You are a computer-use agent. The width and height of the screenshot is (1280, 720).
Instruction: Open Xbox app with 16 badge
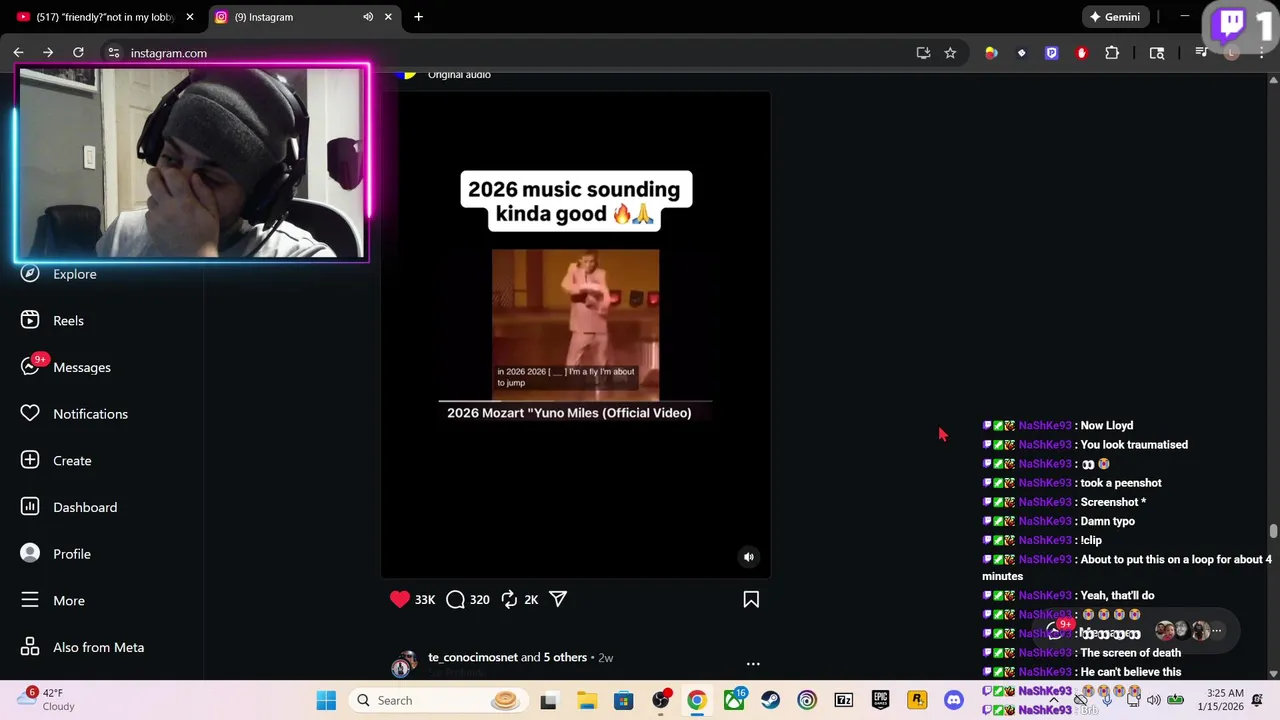[x=734, y=700]
